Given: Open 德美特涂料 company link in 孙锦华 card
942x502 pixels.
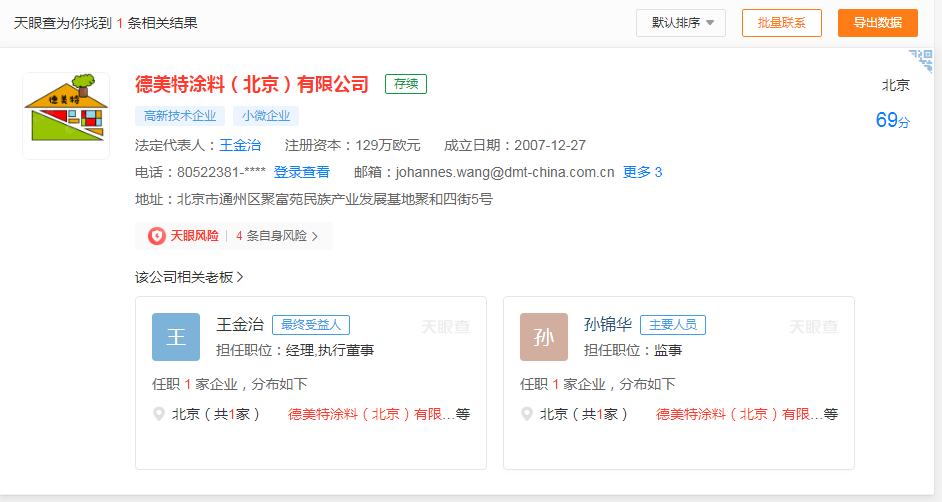Looking at the screenshot, I should coord(739,414).
